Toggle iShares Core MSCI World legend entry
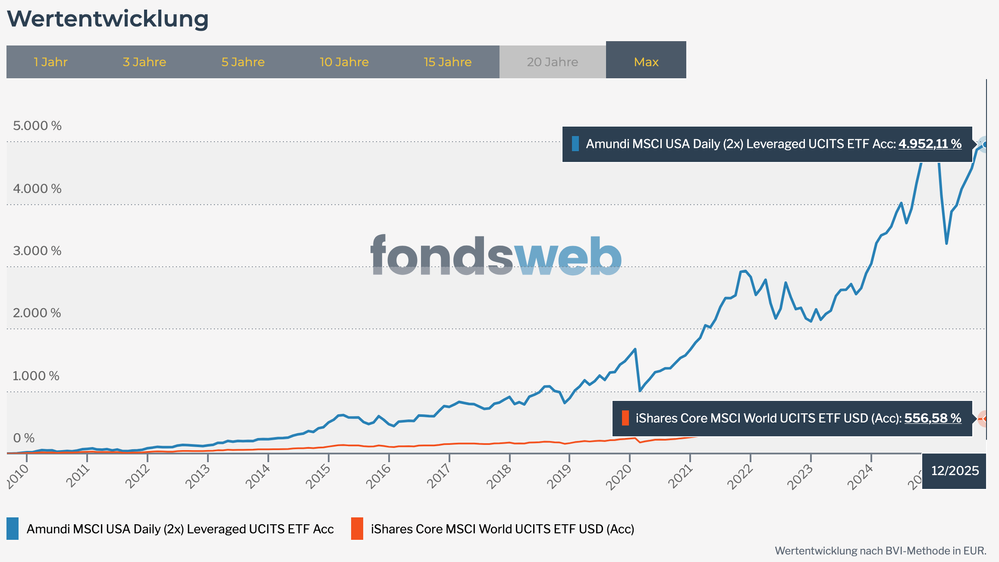This screenshot has width=999, height=562. tap(502, 528)
